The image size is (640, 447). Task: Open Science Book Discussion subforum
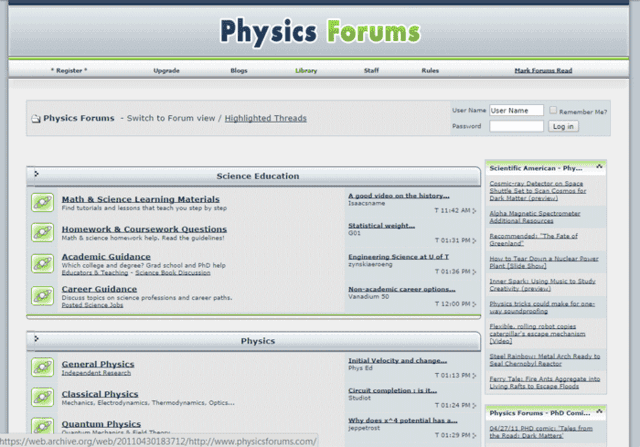point(173,273)
